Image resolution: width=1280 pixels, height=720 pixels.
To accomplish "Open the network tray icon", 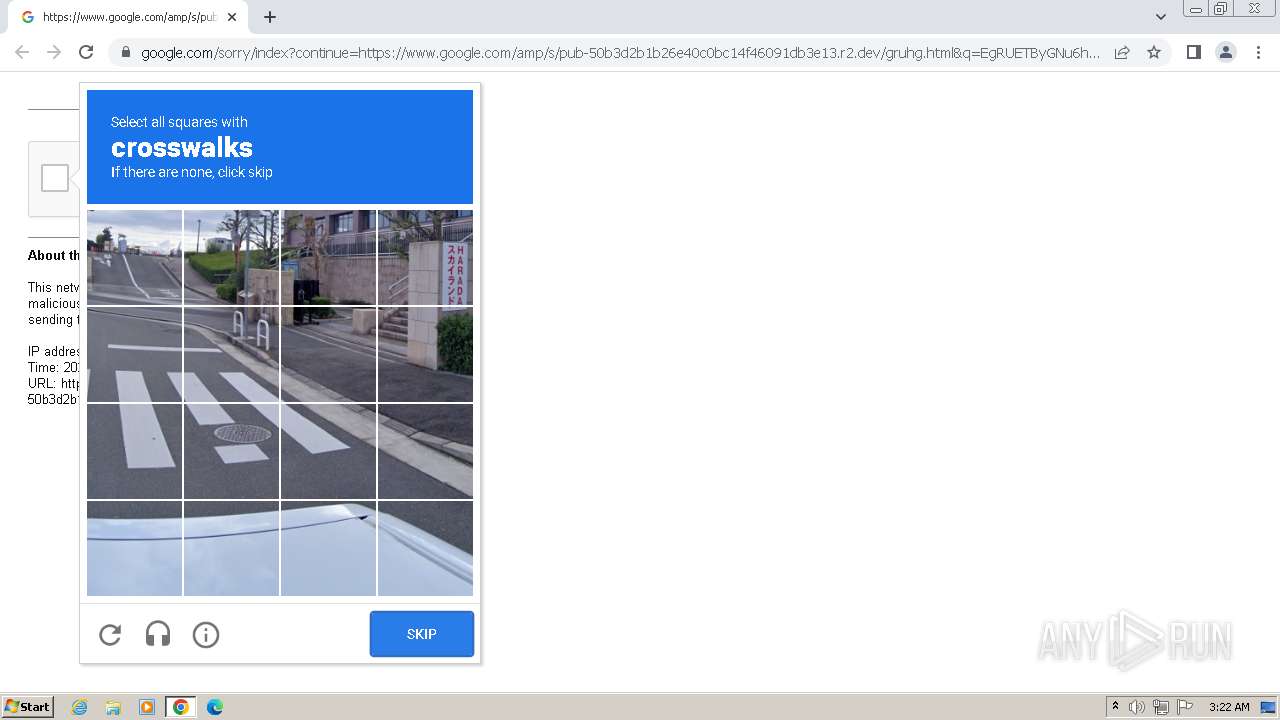I will 1161,707.
